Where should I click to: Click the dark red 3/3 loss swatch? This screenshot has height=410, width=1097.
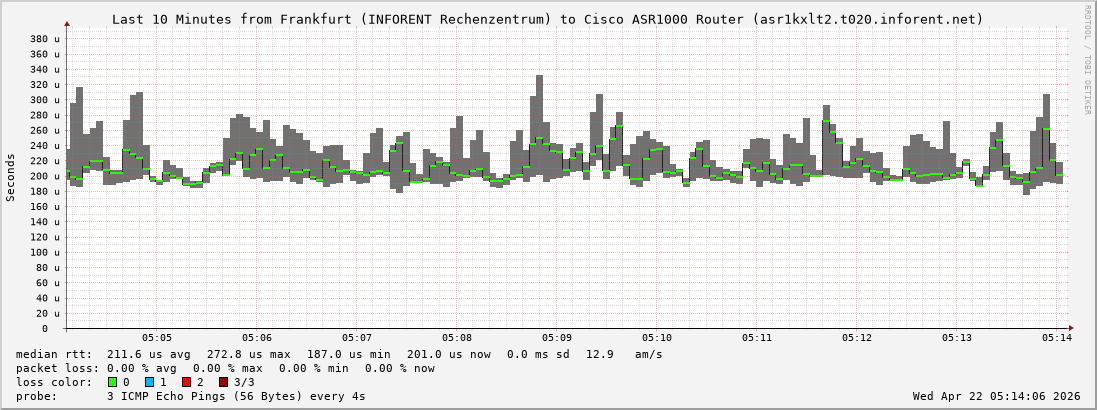(223, 382)
